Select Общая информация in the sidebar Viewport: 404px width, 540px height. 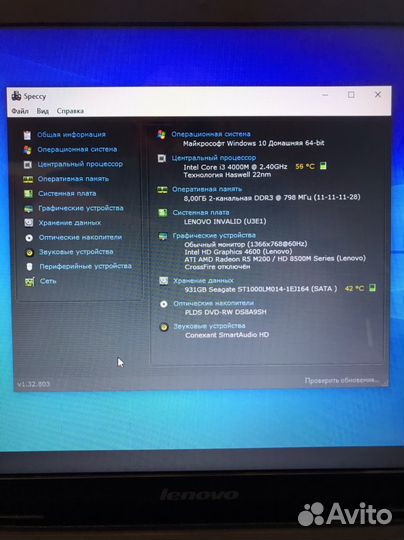coord(71,135)
